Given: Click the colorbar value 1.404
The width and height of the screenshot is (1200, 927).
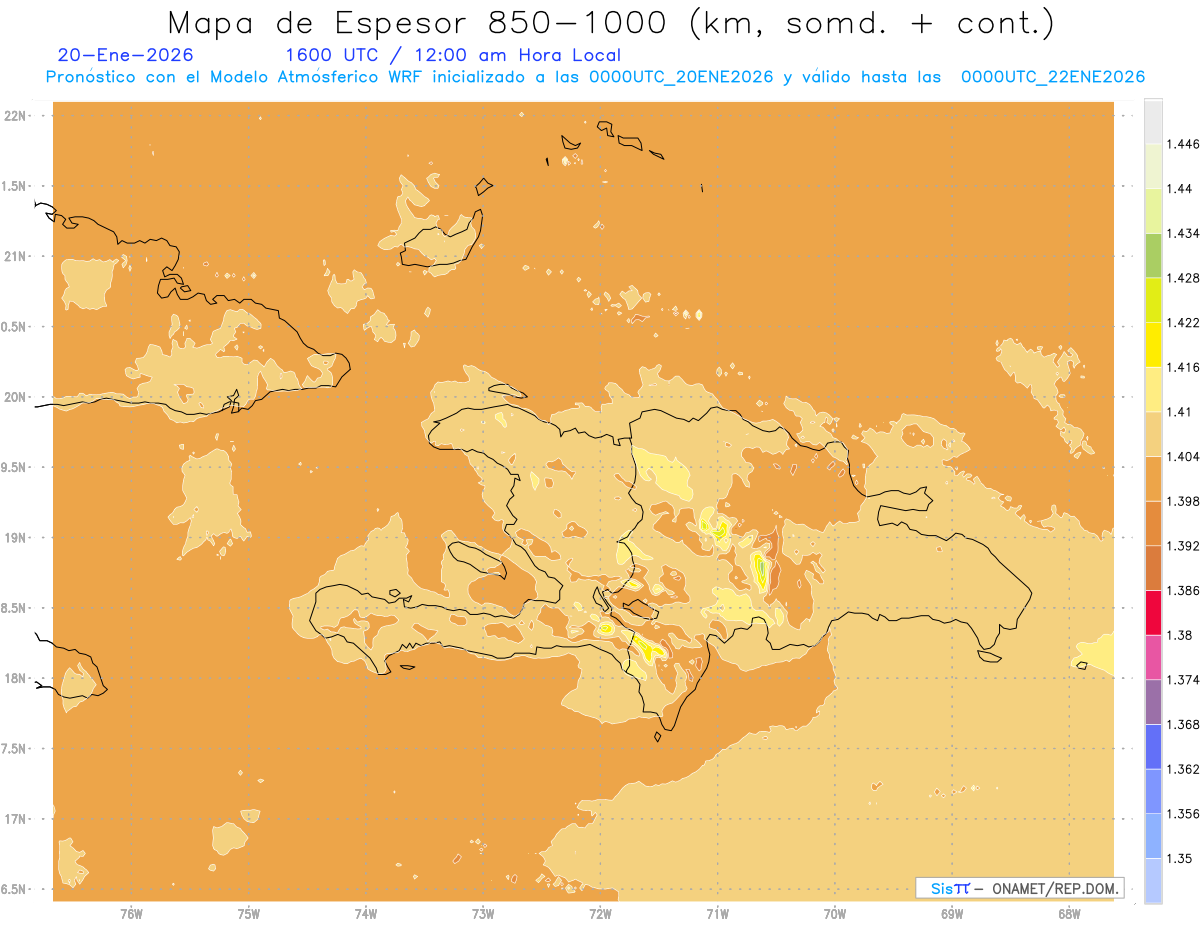Looking at the screenshot, I should coord(1184,457).
